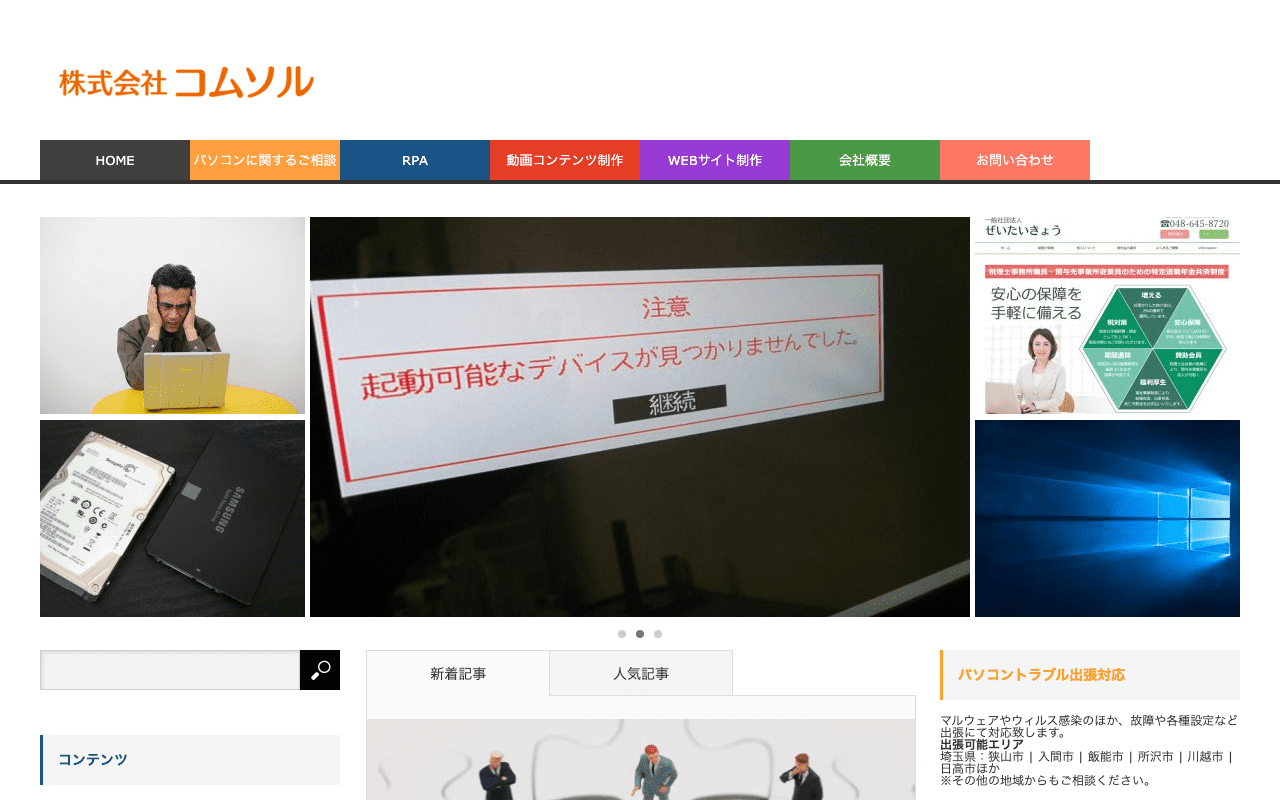The width and height of the screenshot is (1280, 800).
Task: Click inside the search input field
Action: pyautogui.click(x=170, y=670)
